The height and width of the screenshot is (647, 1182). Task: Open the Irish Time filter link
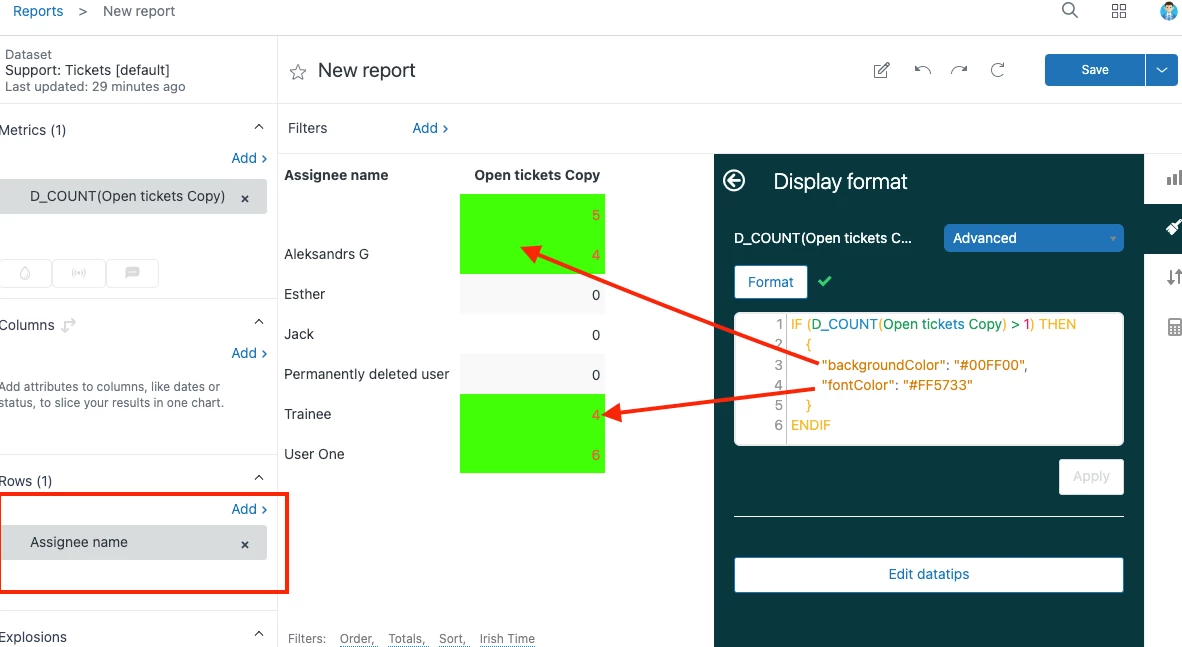[507, 639]
